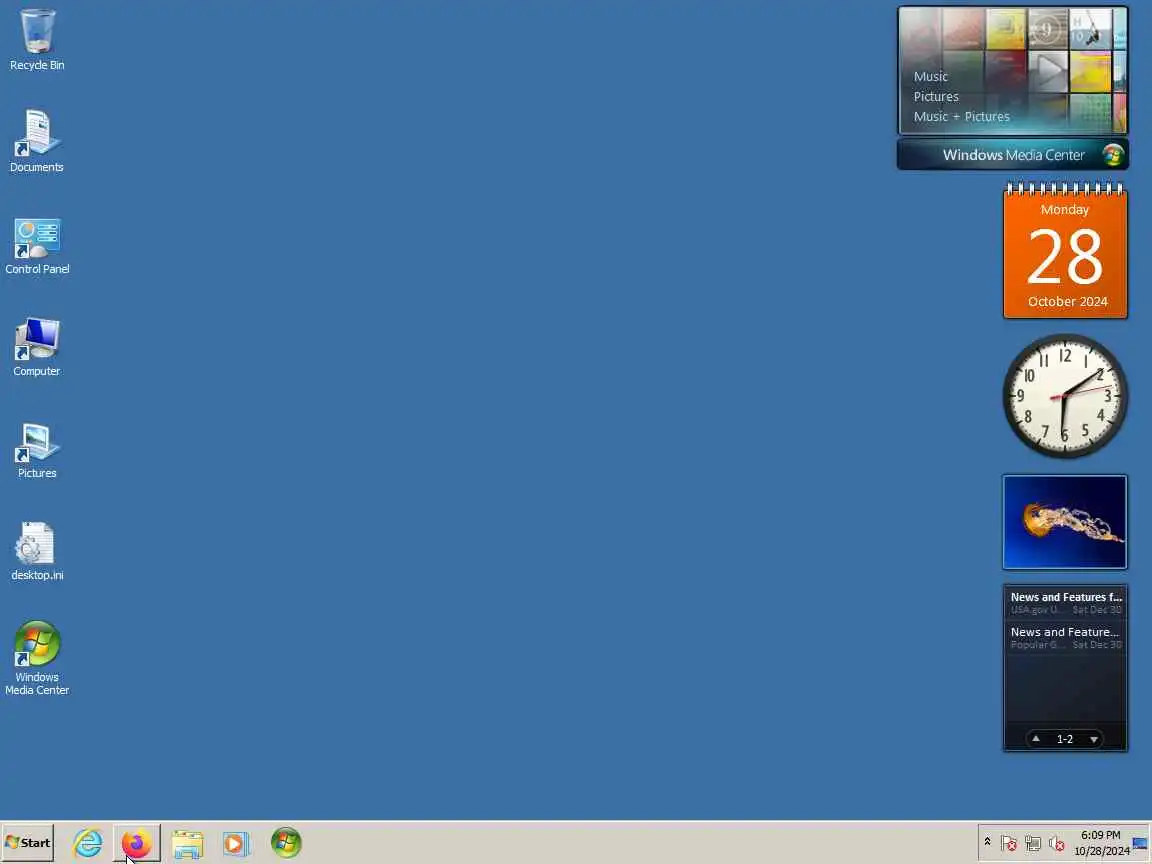Click the Windows Media Center gadget banner
The image size is (1152, 864).
click(1012, 155)
